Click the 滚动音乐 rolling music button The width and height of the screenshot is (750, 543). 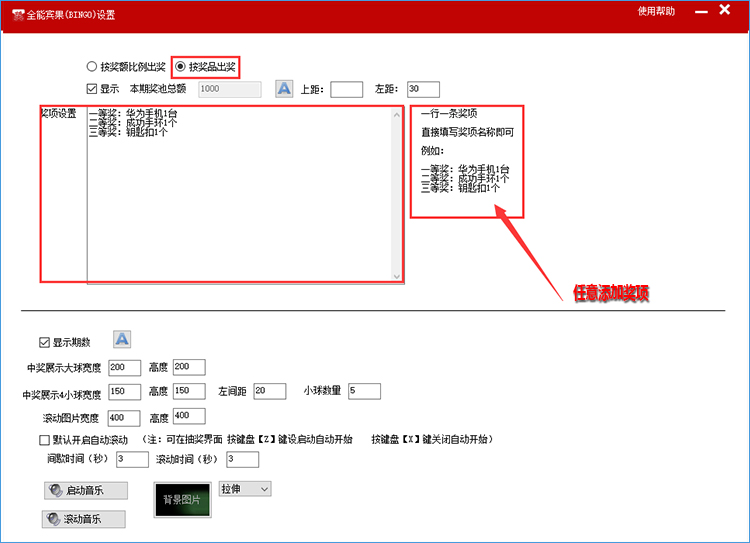click(x=85, y=519)
